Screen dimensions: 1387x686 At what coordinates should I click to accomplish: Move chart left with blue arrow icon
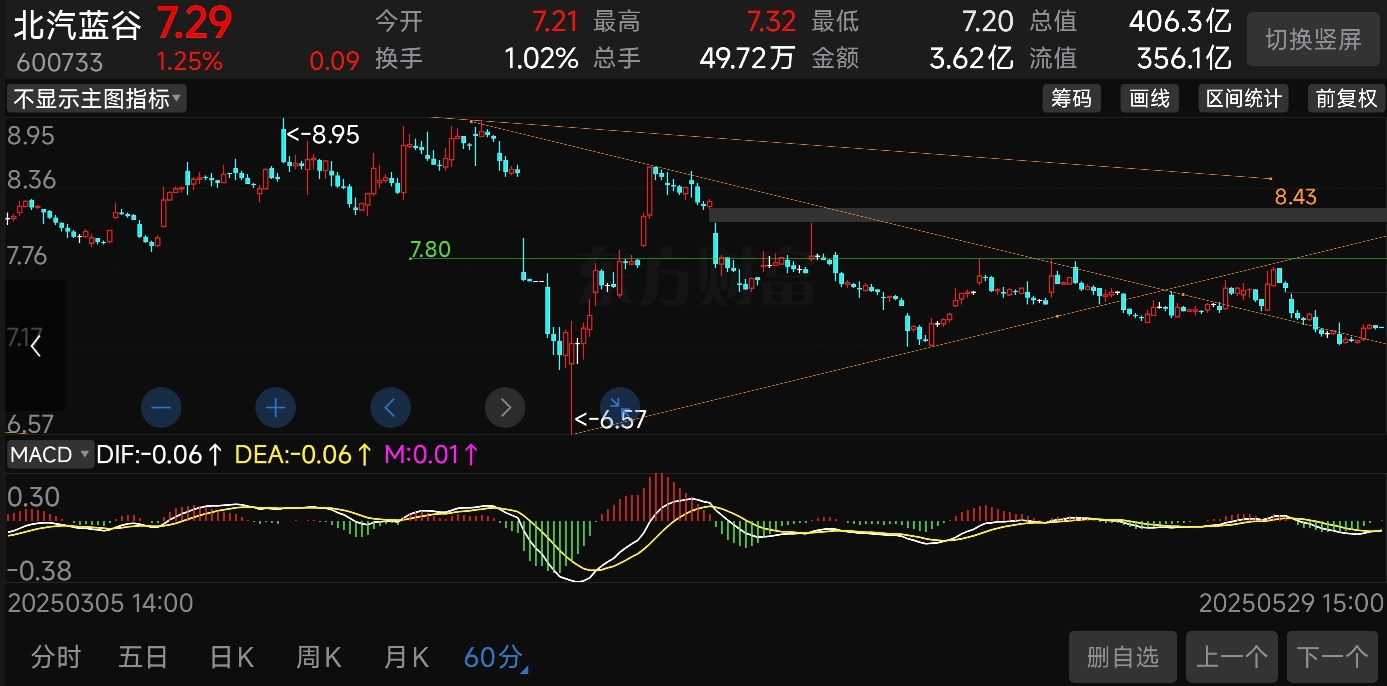[391, 407]
